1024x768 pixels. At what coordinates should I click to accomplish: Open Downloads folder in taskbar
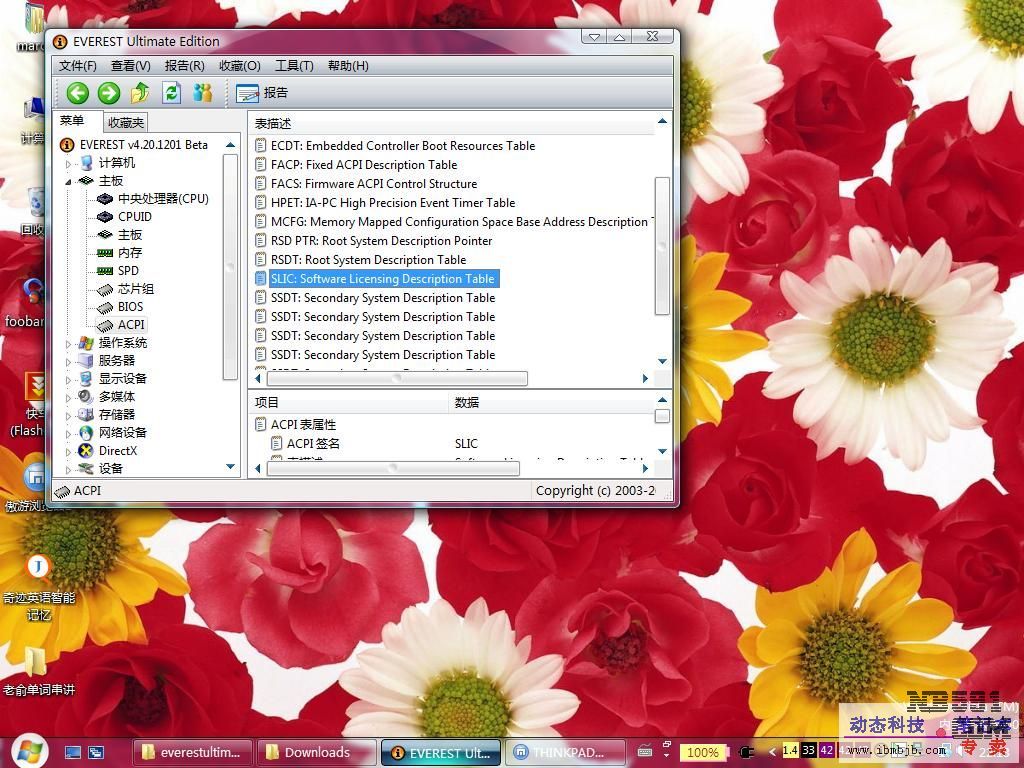pyautogui.click(x=316, y=752)
